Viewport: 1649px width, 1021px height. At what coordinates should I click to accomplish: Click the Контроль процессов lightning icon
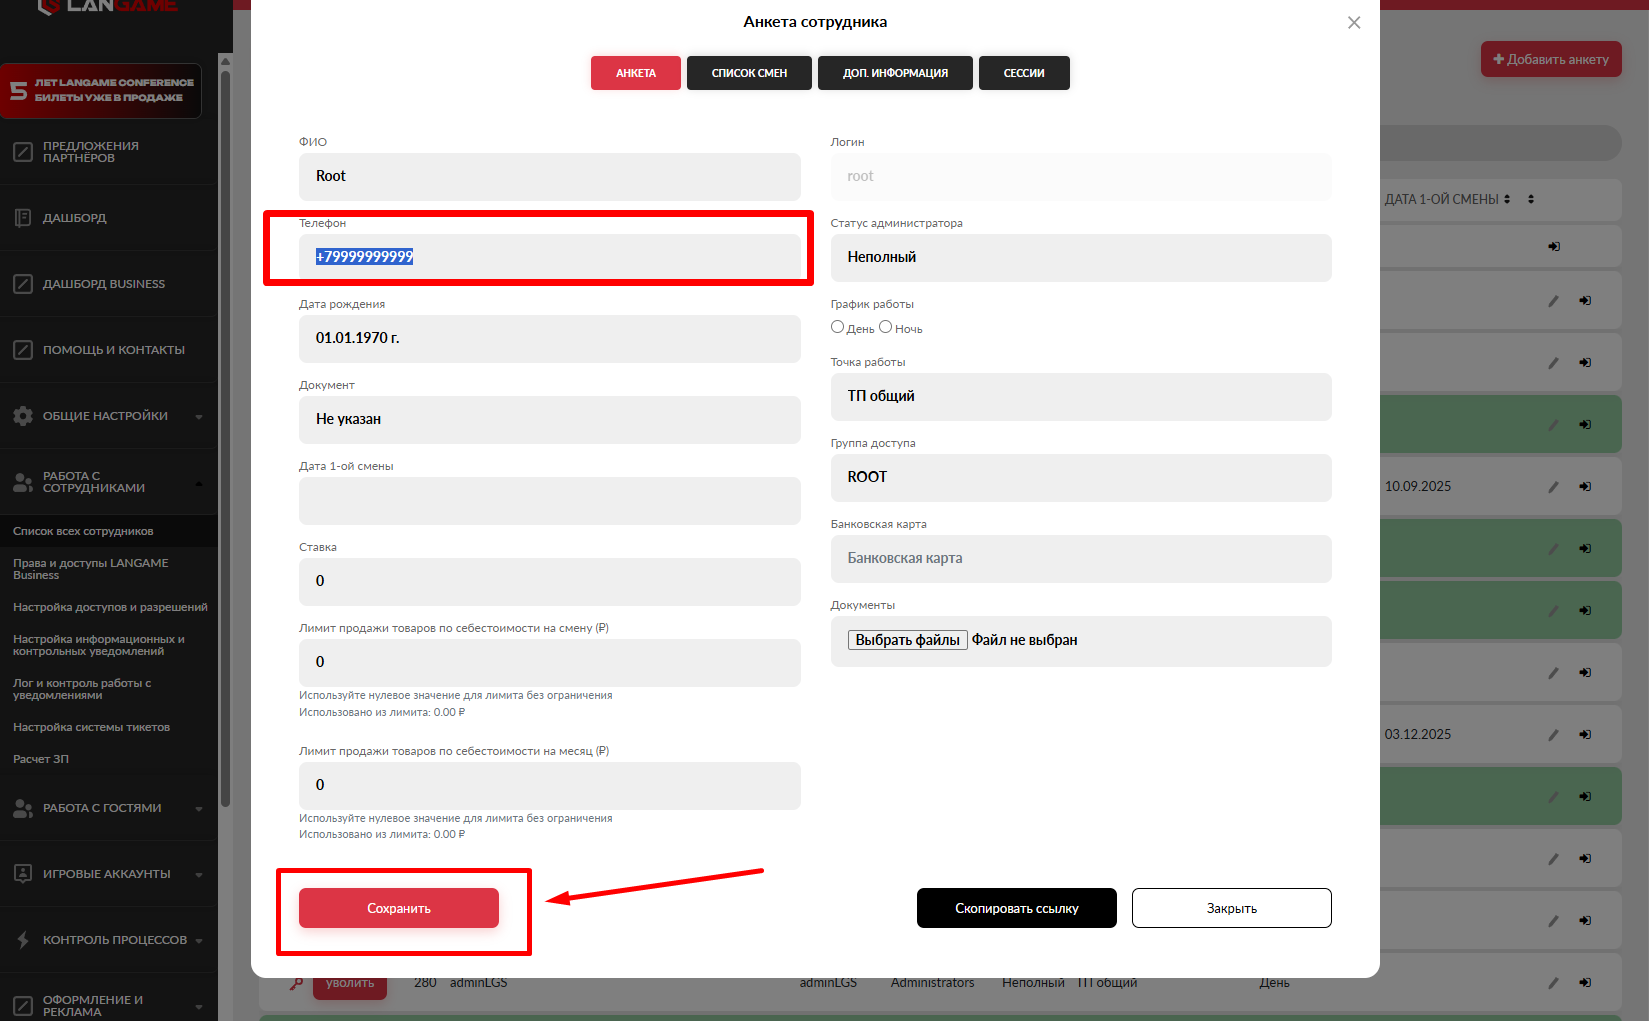pos(23,940)
